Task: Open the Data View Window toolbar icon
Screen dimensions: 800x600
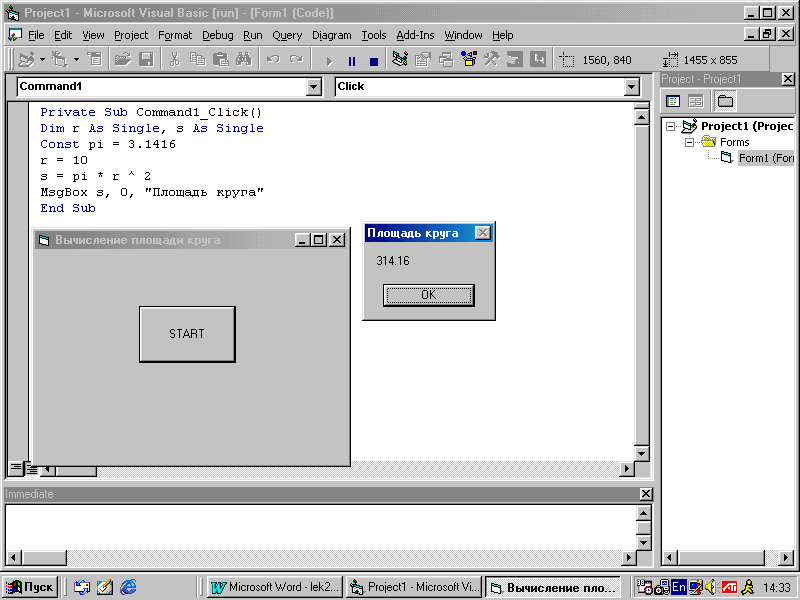Action: click(515, 60)
